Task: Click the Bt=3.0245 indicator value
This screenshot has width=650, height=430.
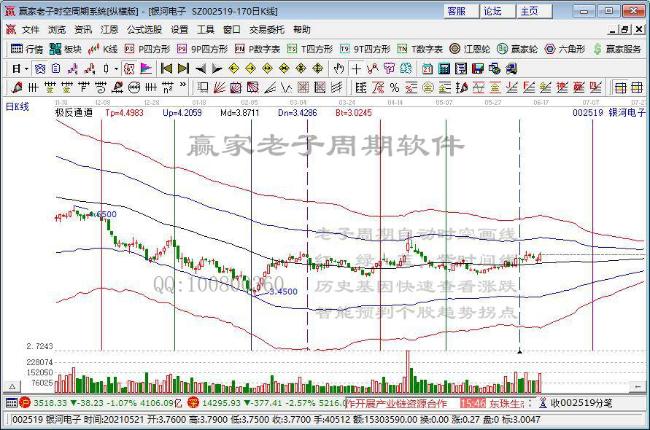Action: pyautogui.click(x=354, y=112)
